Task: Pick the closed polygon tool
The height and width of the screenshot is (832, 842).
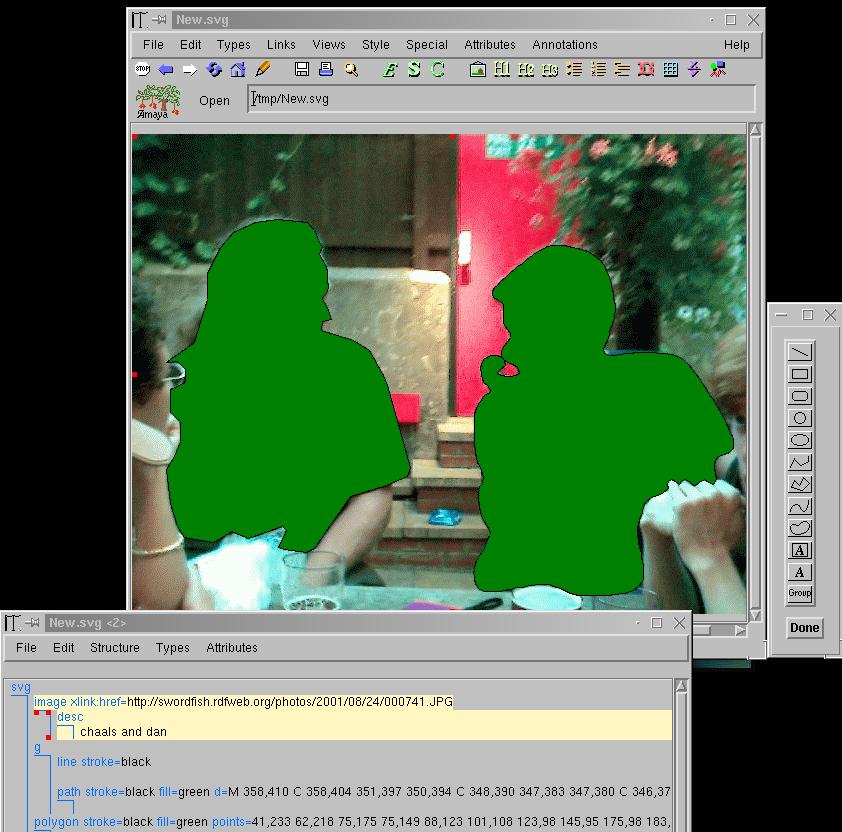Action: tap(800, 484)
